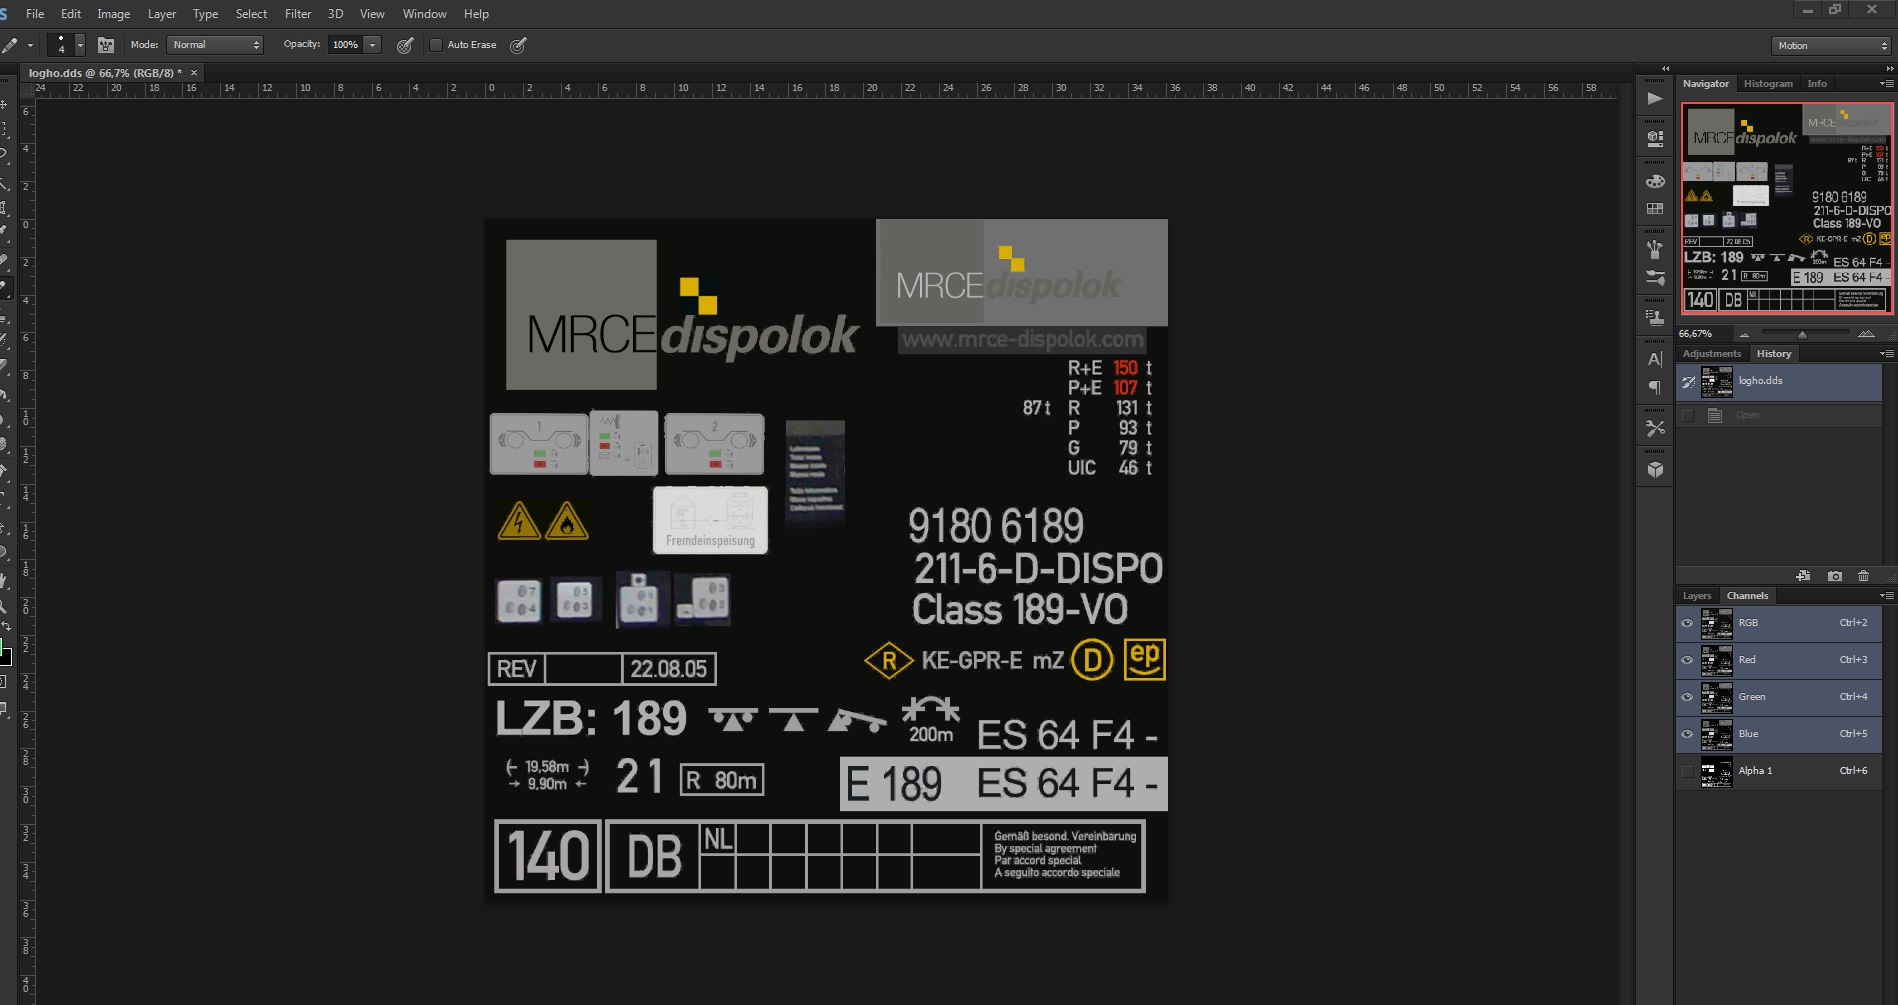Image resolution: width=1898 pixels, height=1005 pixels.
Task: Click the history brush source icon for logho.dds
Action: tap(1688, 381)
